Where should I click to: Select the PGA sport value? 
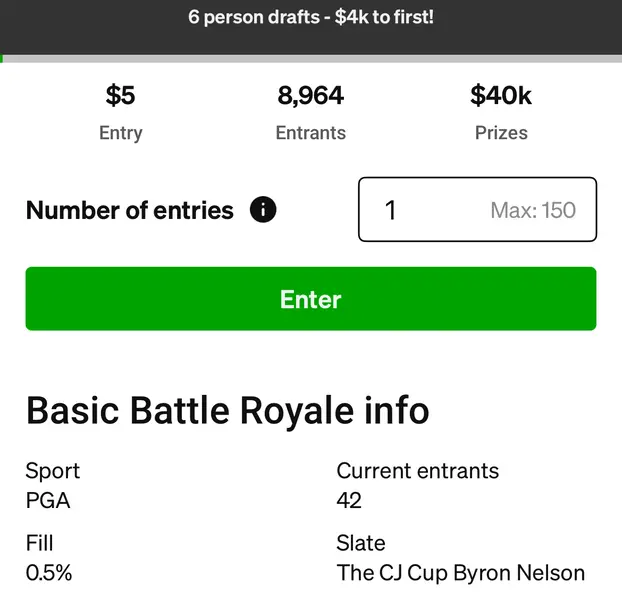(x=48, y=500)
